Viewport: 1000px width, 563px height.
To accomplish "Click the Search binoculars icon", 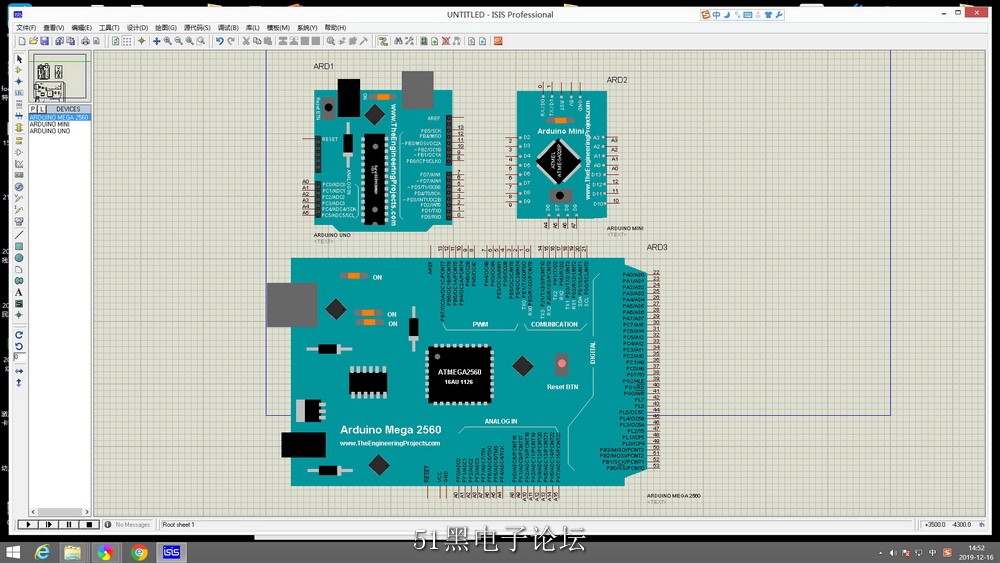I will click(x=399, y=41).
